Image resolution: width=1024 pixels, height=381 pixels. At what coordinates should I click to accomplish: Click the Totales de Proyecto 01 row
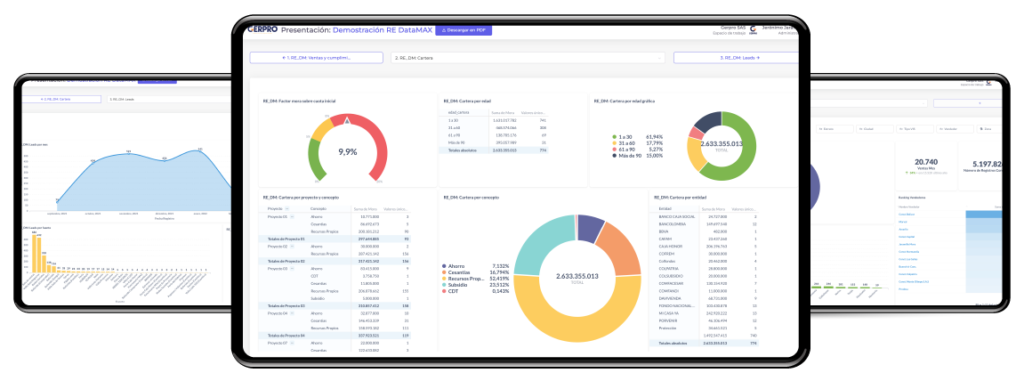click(x=335, y=239)
